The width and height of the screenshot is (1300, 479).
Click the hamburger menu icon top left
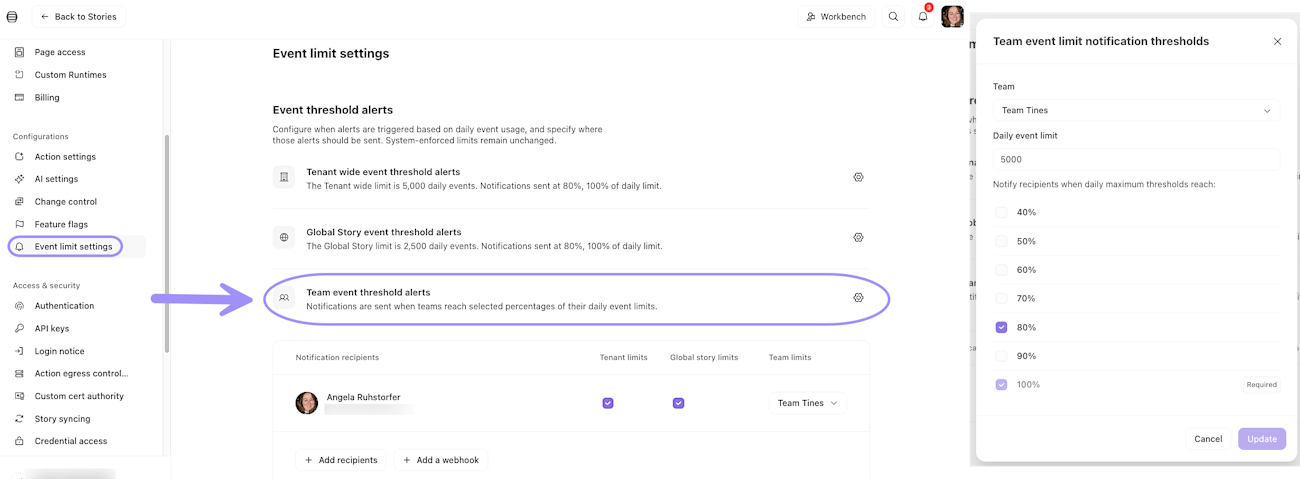click(12, 17)
